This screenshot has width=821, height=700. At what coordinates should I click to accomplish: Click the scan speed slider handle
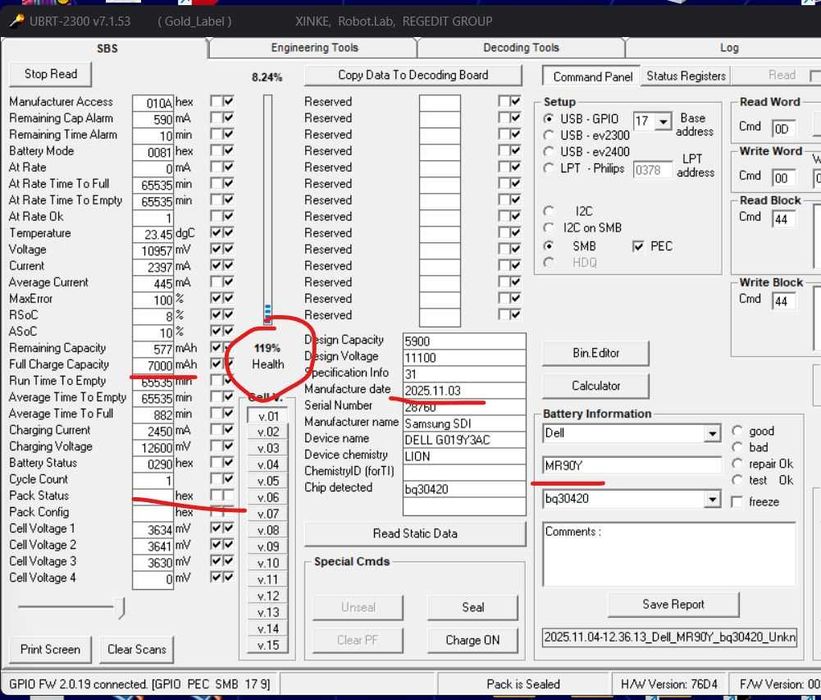[121, 608]
